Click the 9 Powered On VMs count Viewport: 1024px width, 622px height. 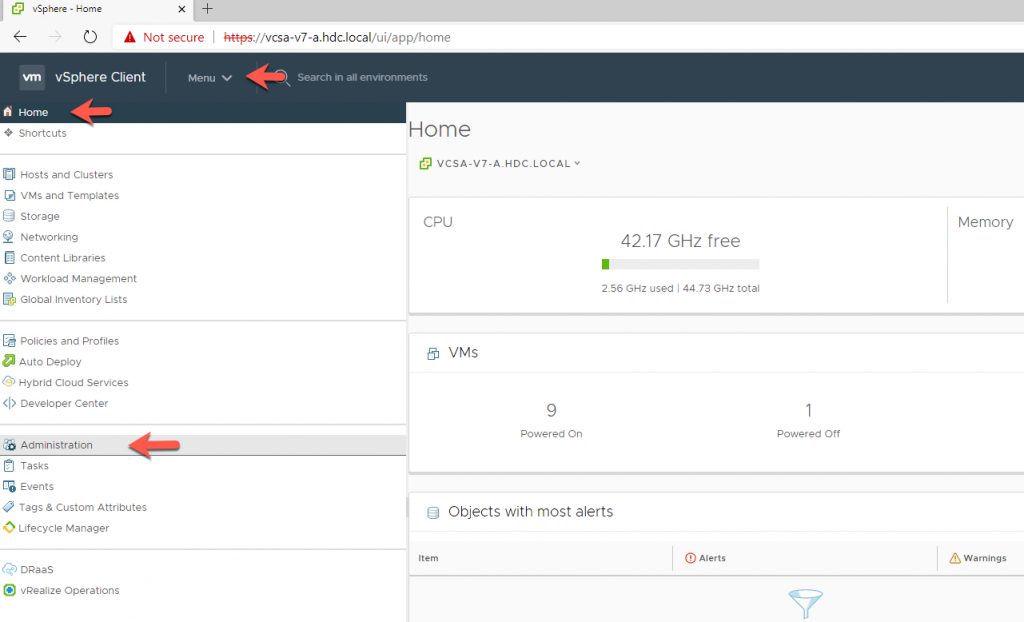click(551, 410)
